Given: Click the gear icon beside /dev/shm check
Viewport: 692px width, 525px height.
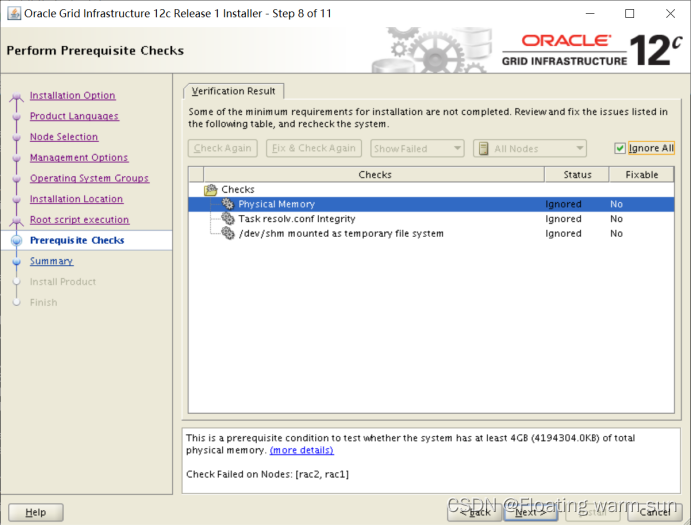Looking at the screenshot, I should (x=228, y=233).
